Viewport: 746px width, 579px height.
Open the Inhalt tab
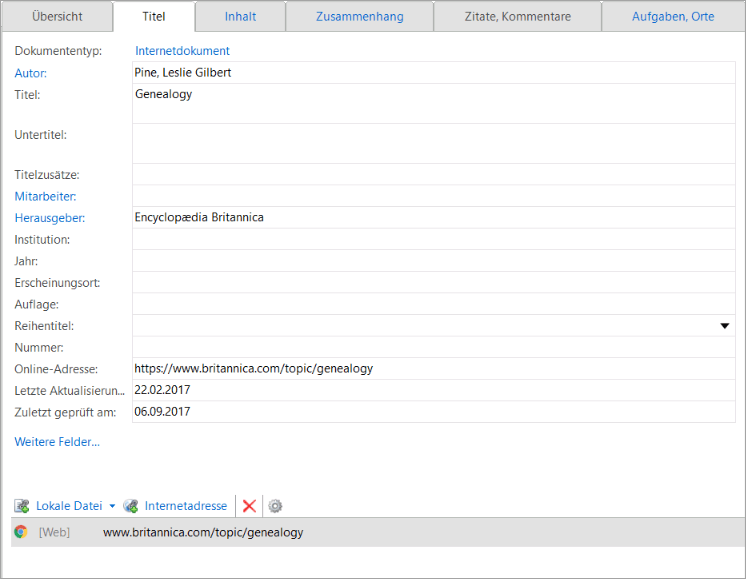[240, 17]
